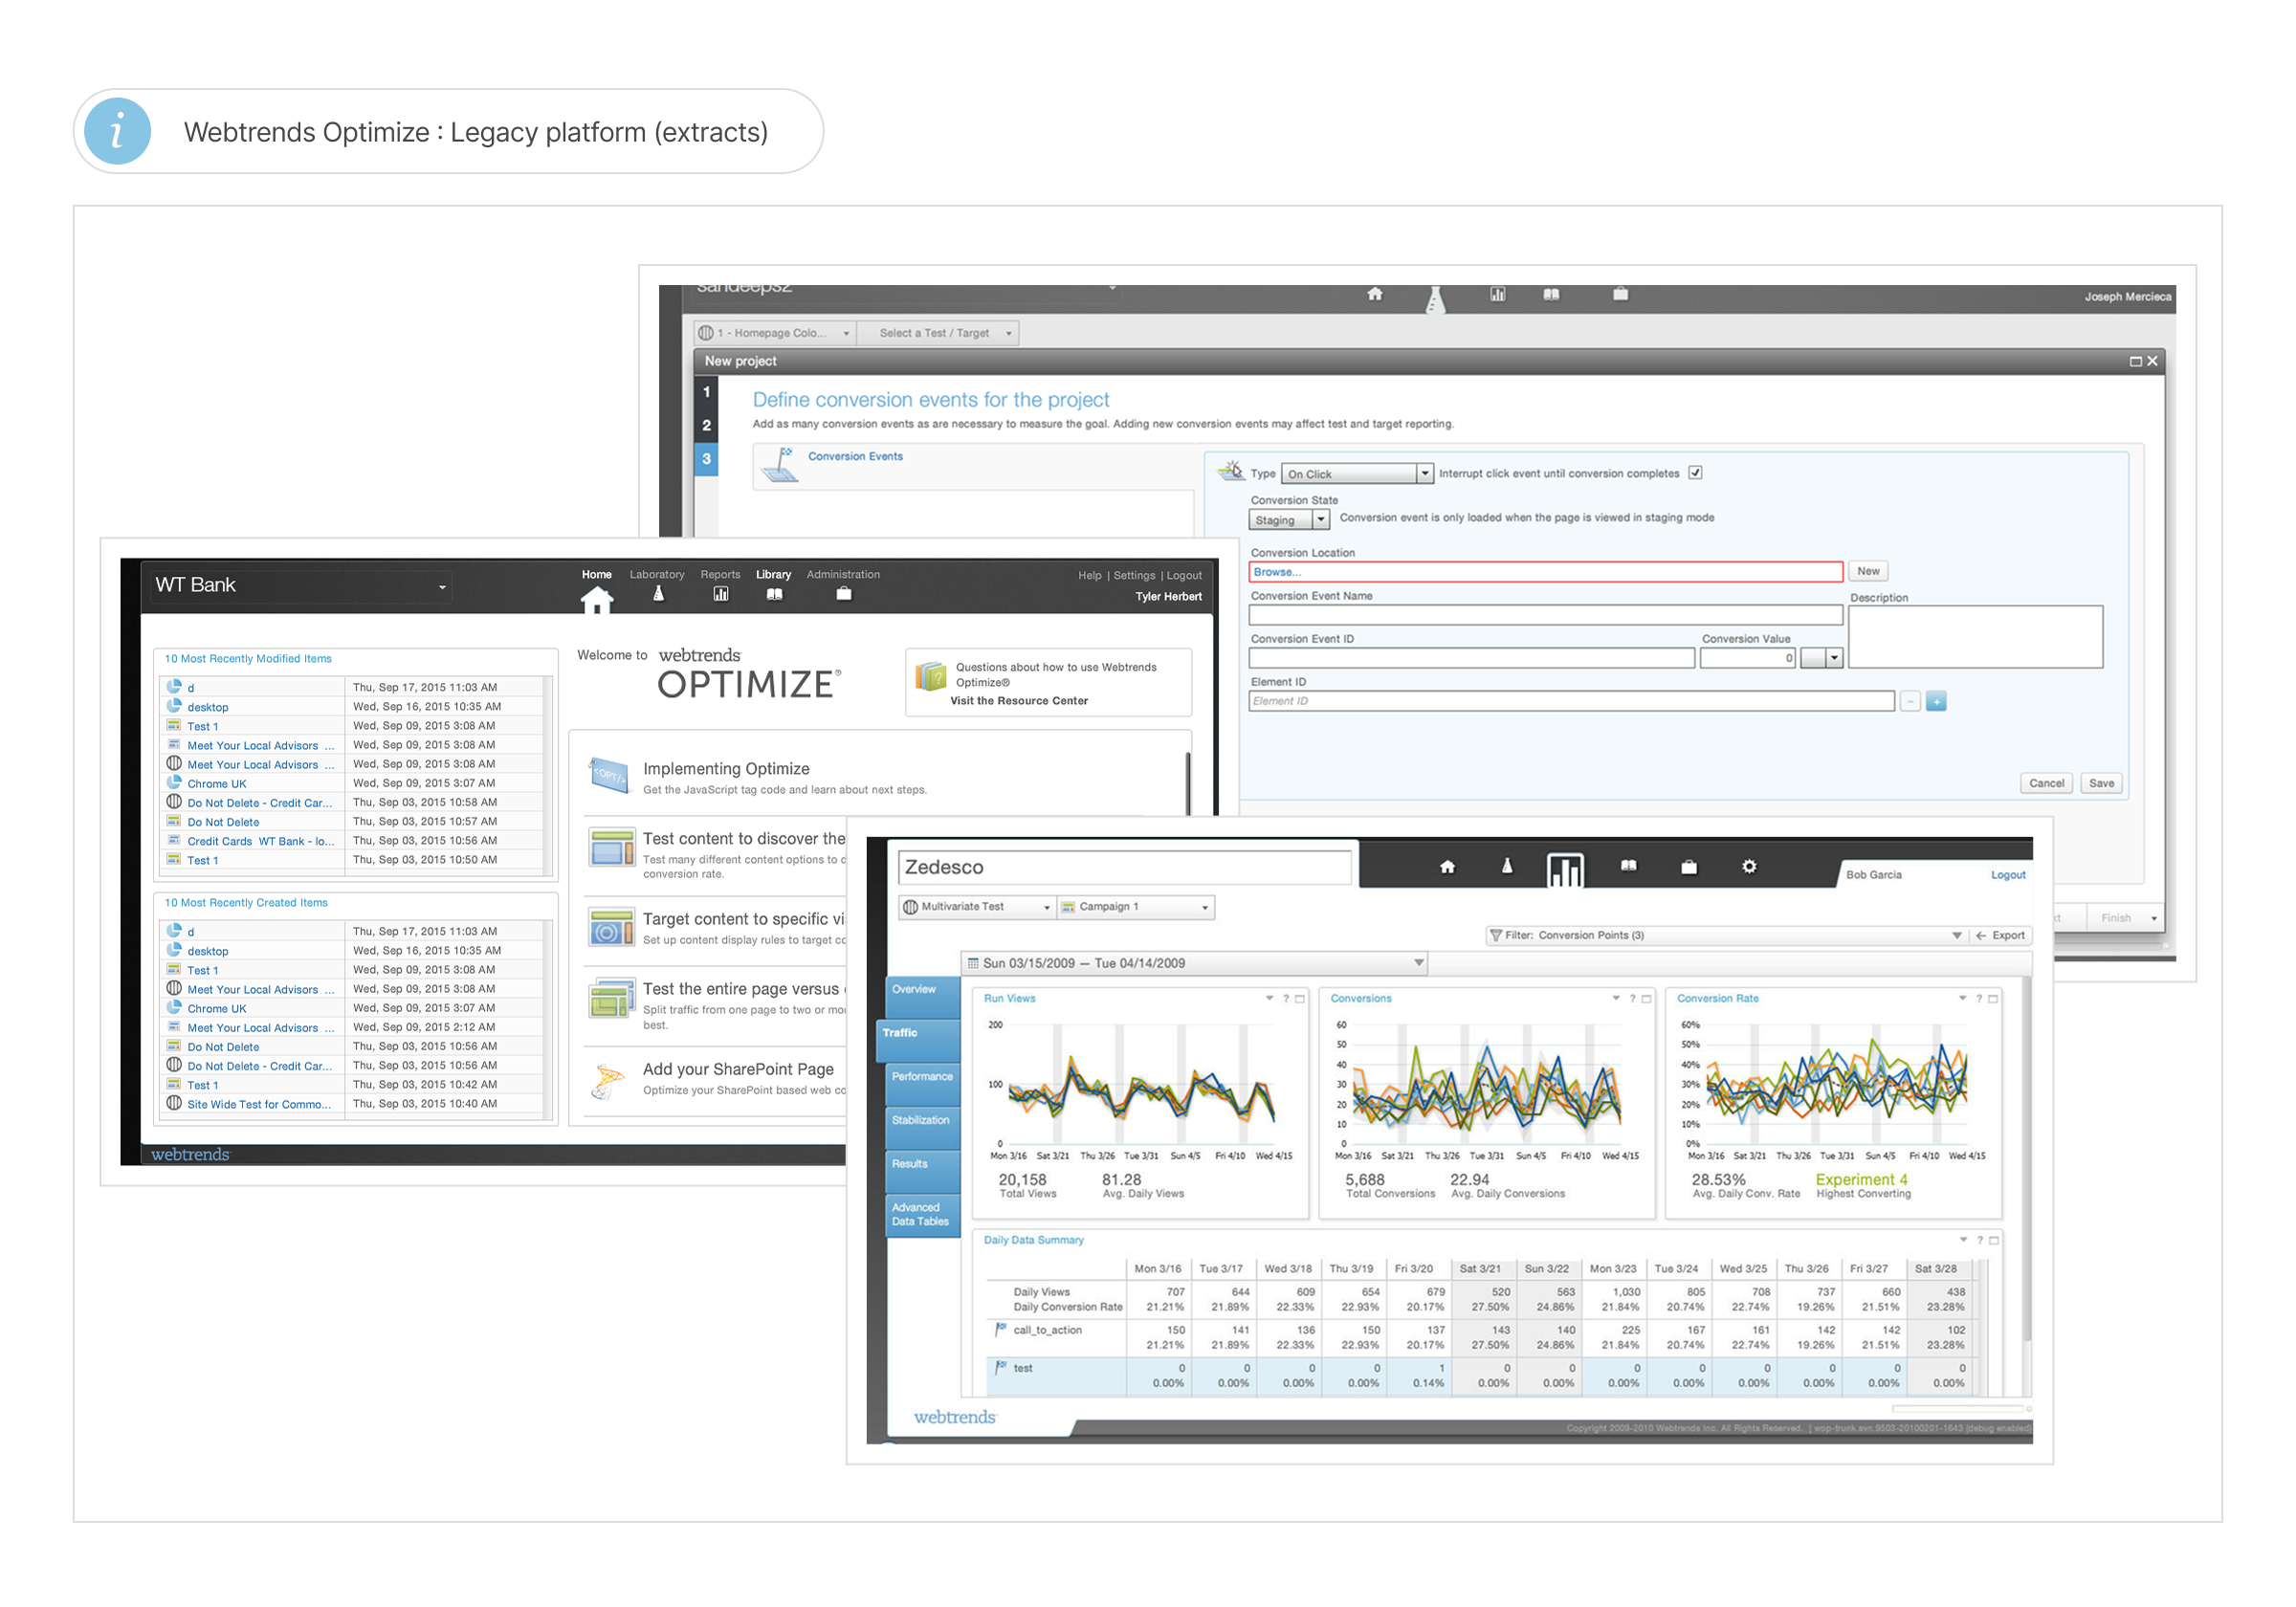The width and height of the screenshot is (2296, 1607).
Task: Open Laboratory flask icon in Zedesco window
Action: tap(1507, 866)
